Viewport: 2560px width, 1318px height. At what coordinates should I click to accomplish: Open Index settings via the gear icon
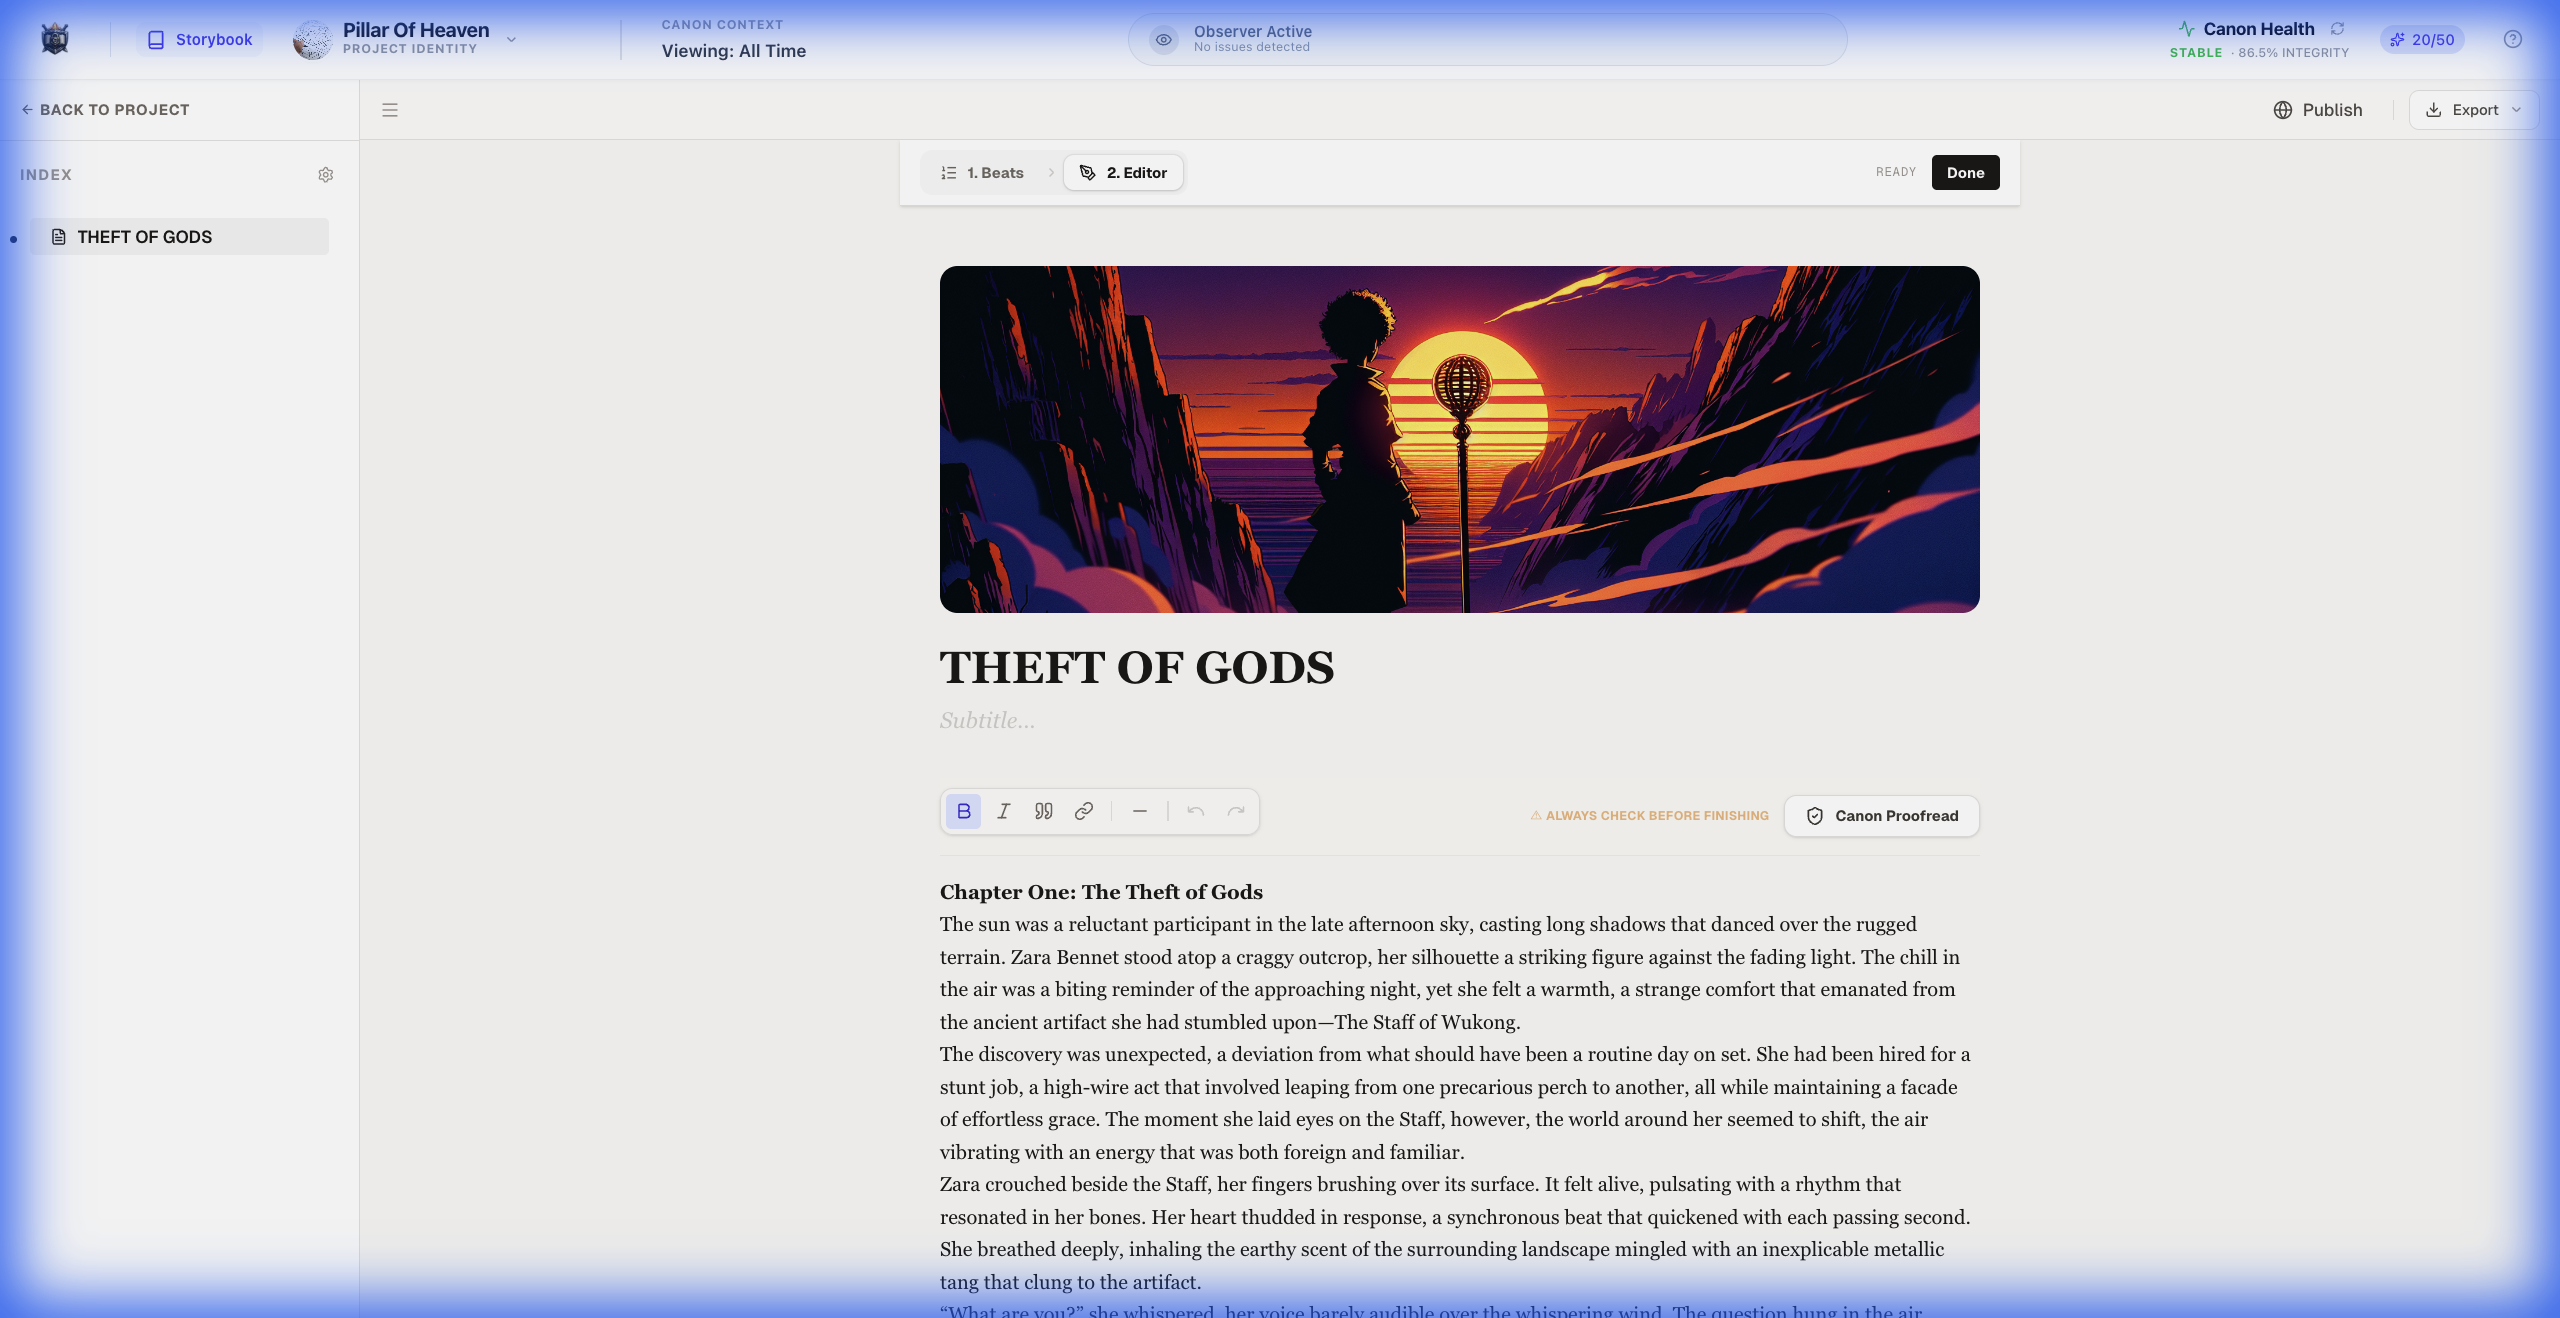(x=326, y=175)
